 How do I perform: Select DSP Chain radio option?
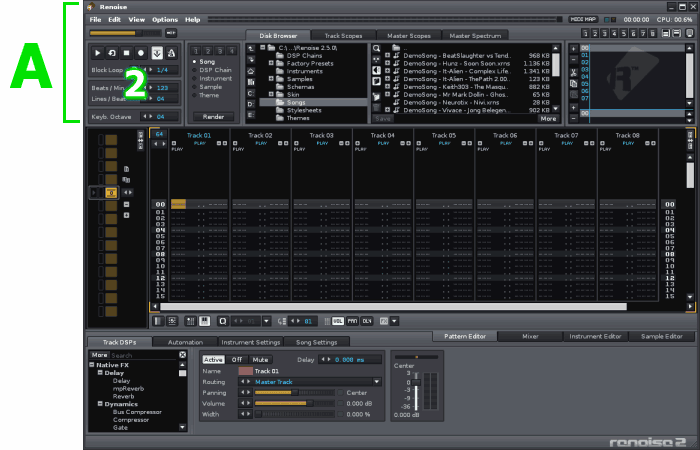click(212, 70)
